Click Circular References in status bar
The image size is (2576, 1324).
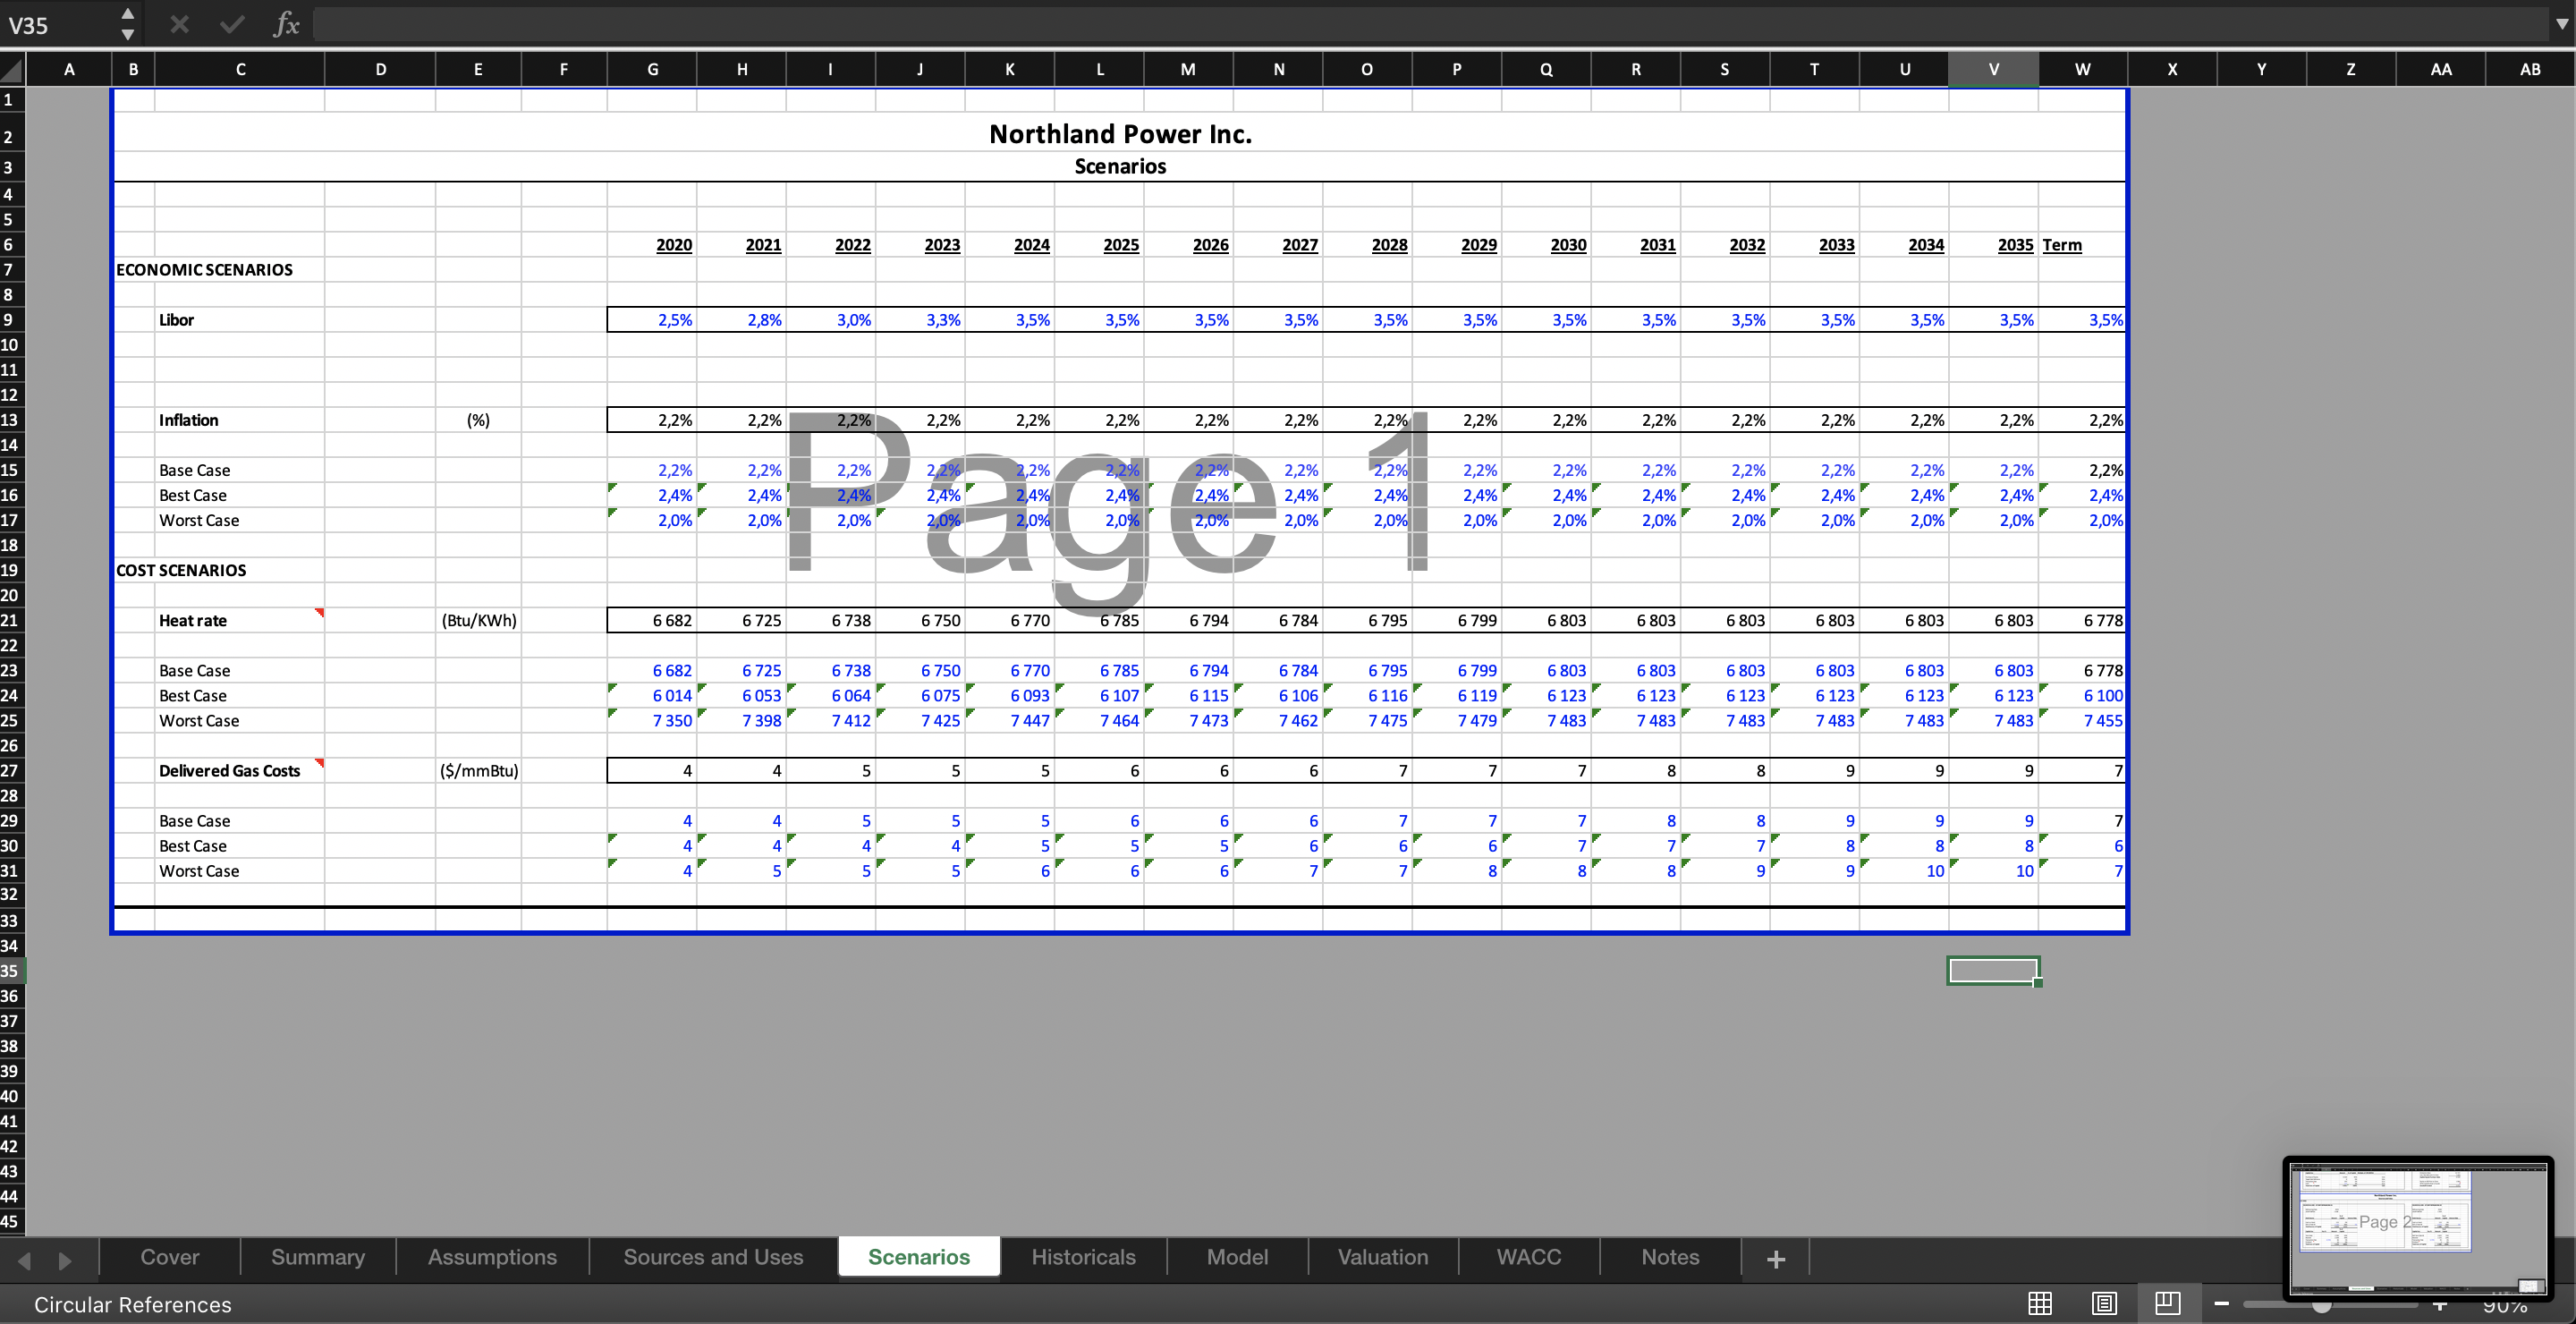pyautogui.click(x=133, y=1304)
